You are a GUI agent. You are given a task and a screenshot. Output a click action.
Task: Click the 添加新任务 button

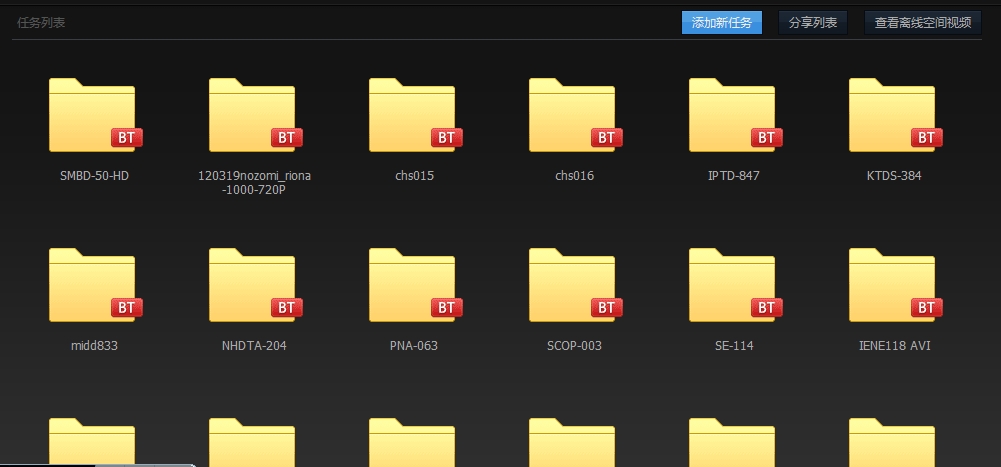coord(721,23)
